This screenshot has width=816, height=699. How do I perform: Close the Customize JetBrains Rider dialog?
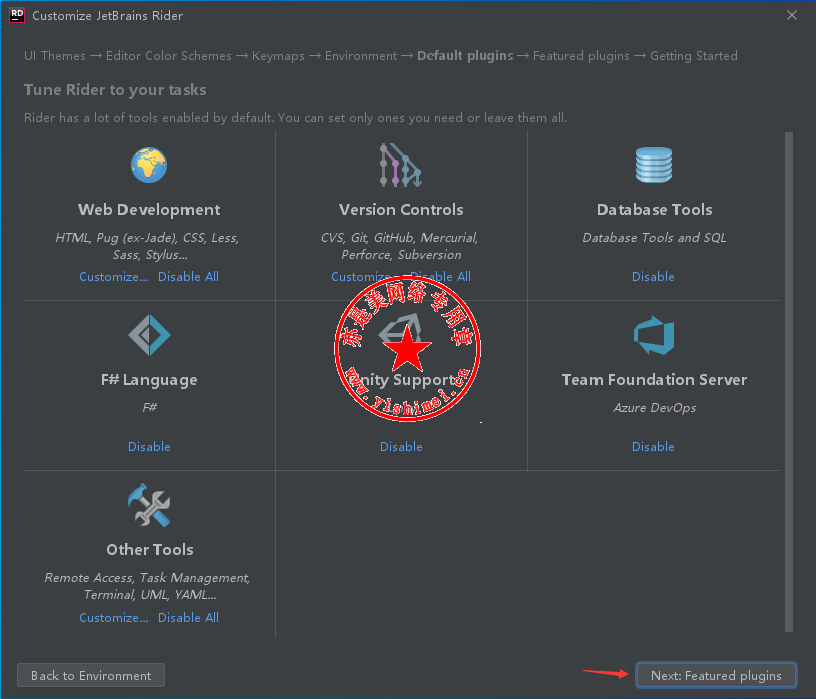[792, 15]
